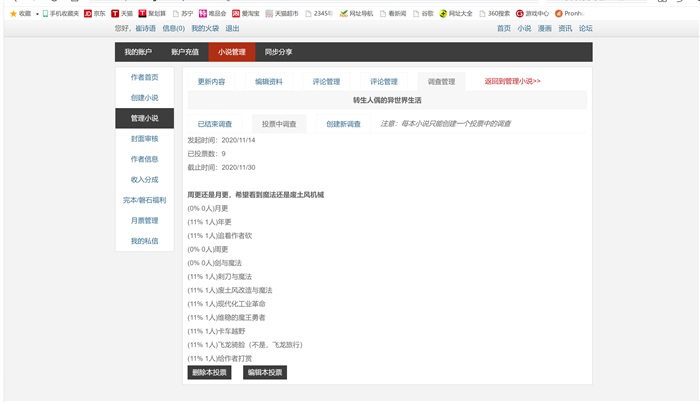Click the 删除本投票 button
This screenshot has width=700, height=404.
pyautogui.click(x=209, y=373)
